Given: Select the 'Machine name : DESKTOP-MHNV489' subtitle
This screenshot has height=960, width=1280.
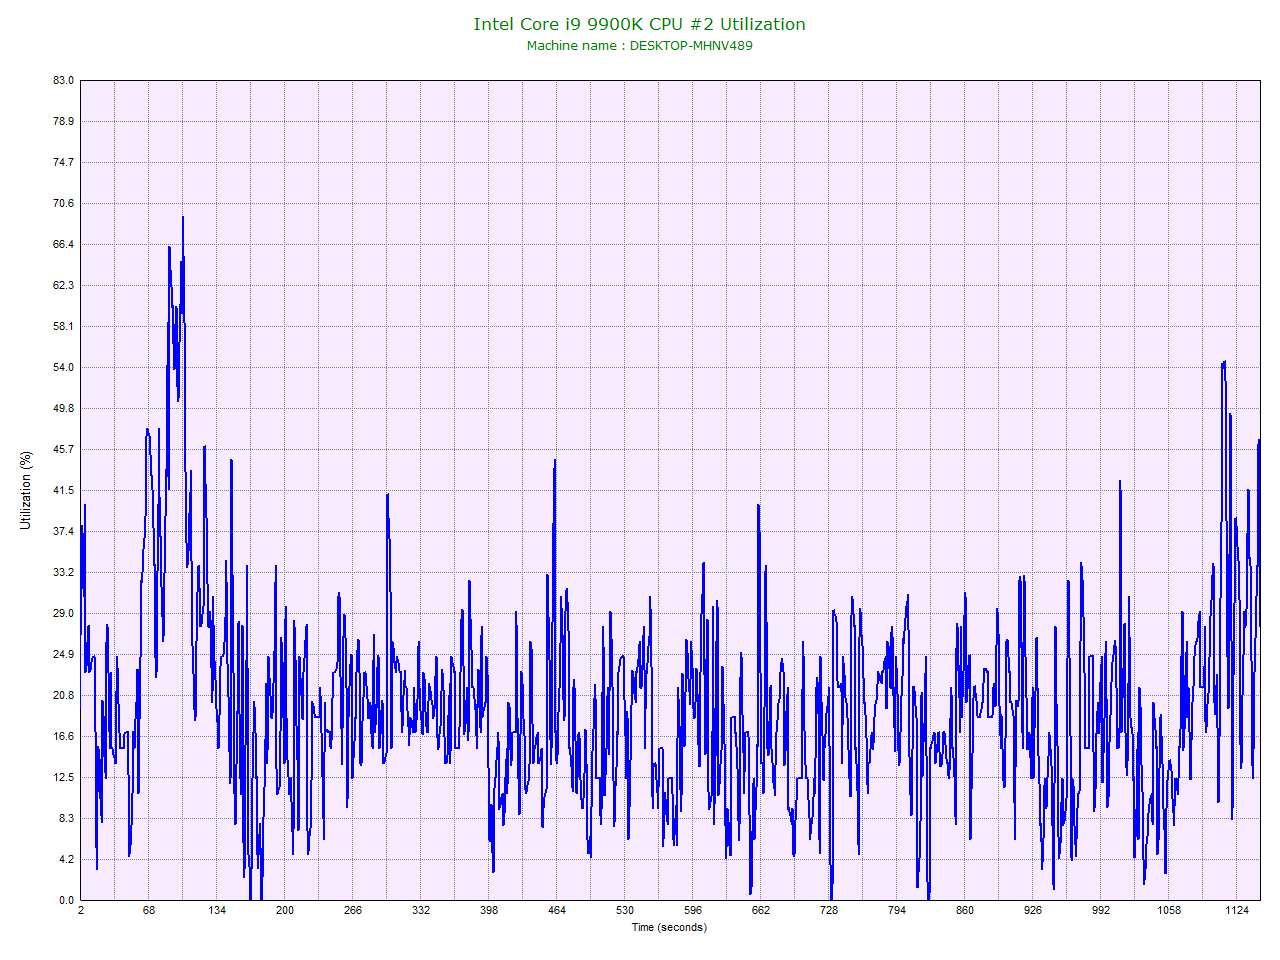Looking at the screenshot, I should (640, 46).
